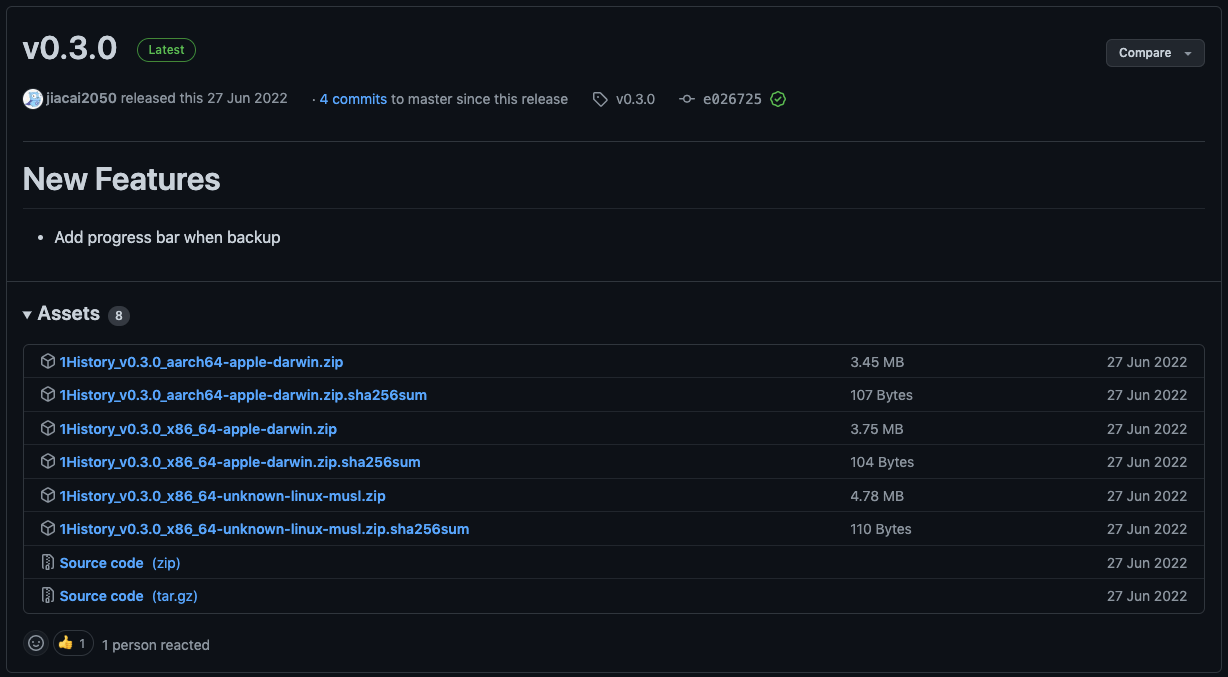This screenshot has width=1228, height=677.
Task: Open the 4 commits link
Action: coord(354,99)
